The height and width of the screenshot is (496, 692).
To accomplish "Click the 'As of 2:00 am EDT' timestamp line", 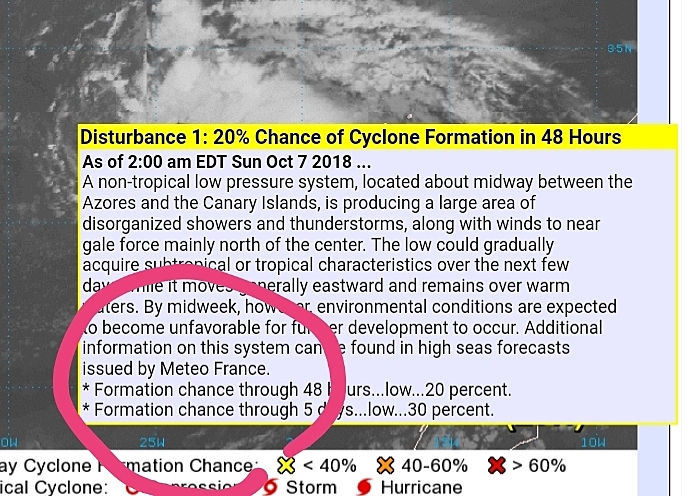I will coord(226,162).
